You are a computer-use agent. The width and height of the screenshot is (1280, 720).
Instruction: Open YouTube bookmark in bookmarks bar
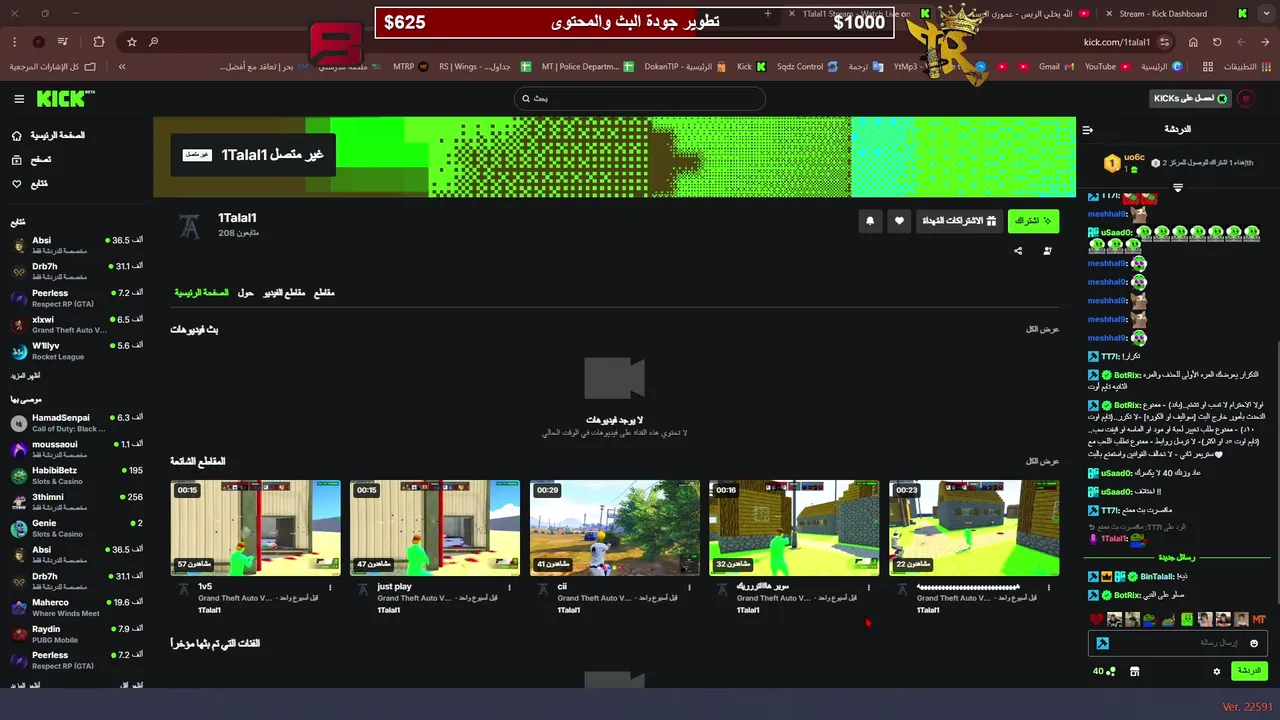1107,67
